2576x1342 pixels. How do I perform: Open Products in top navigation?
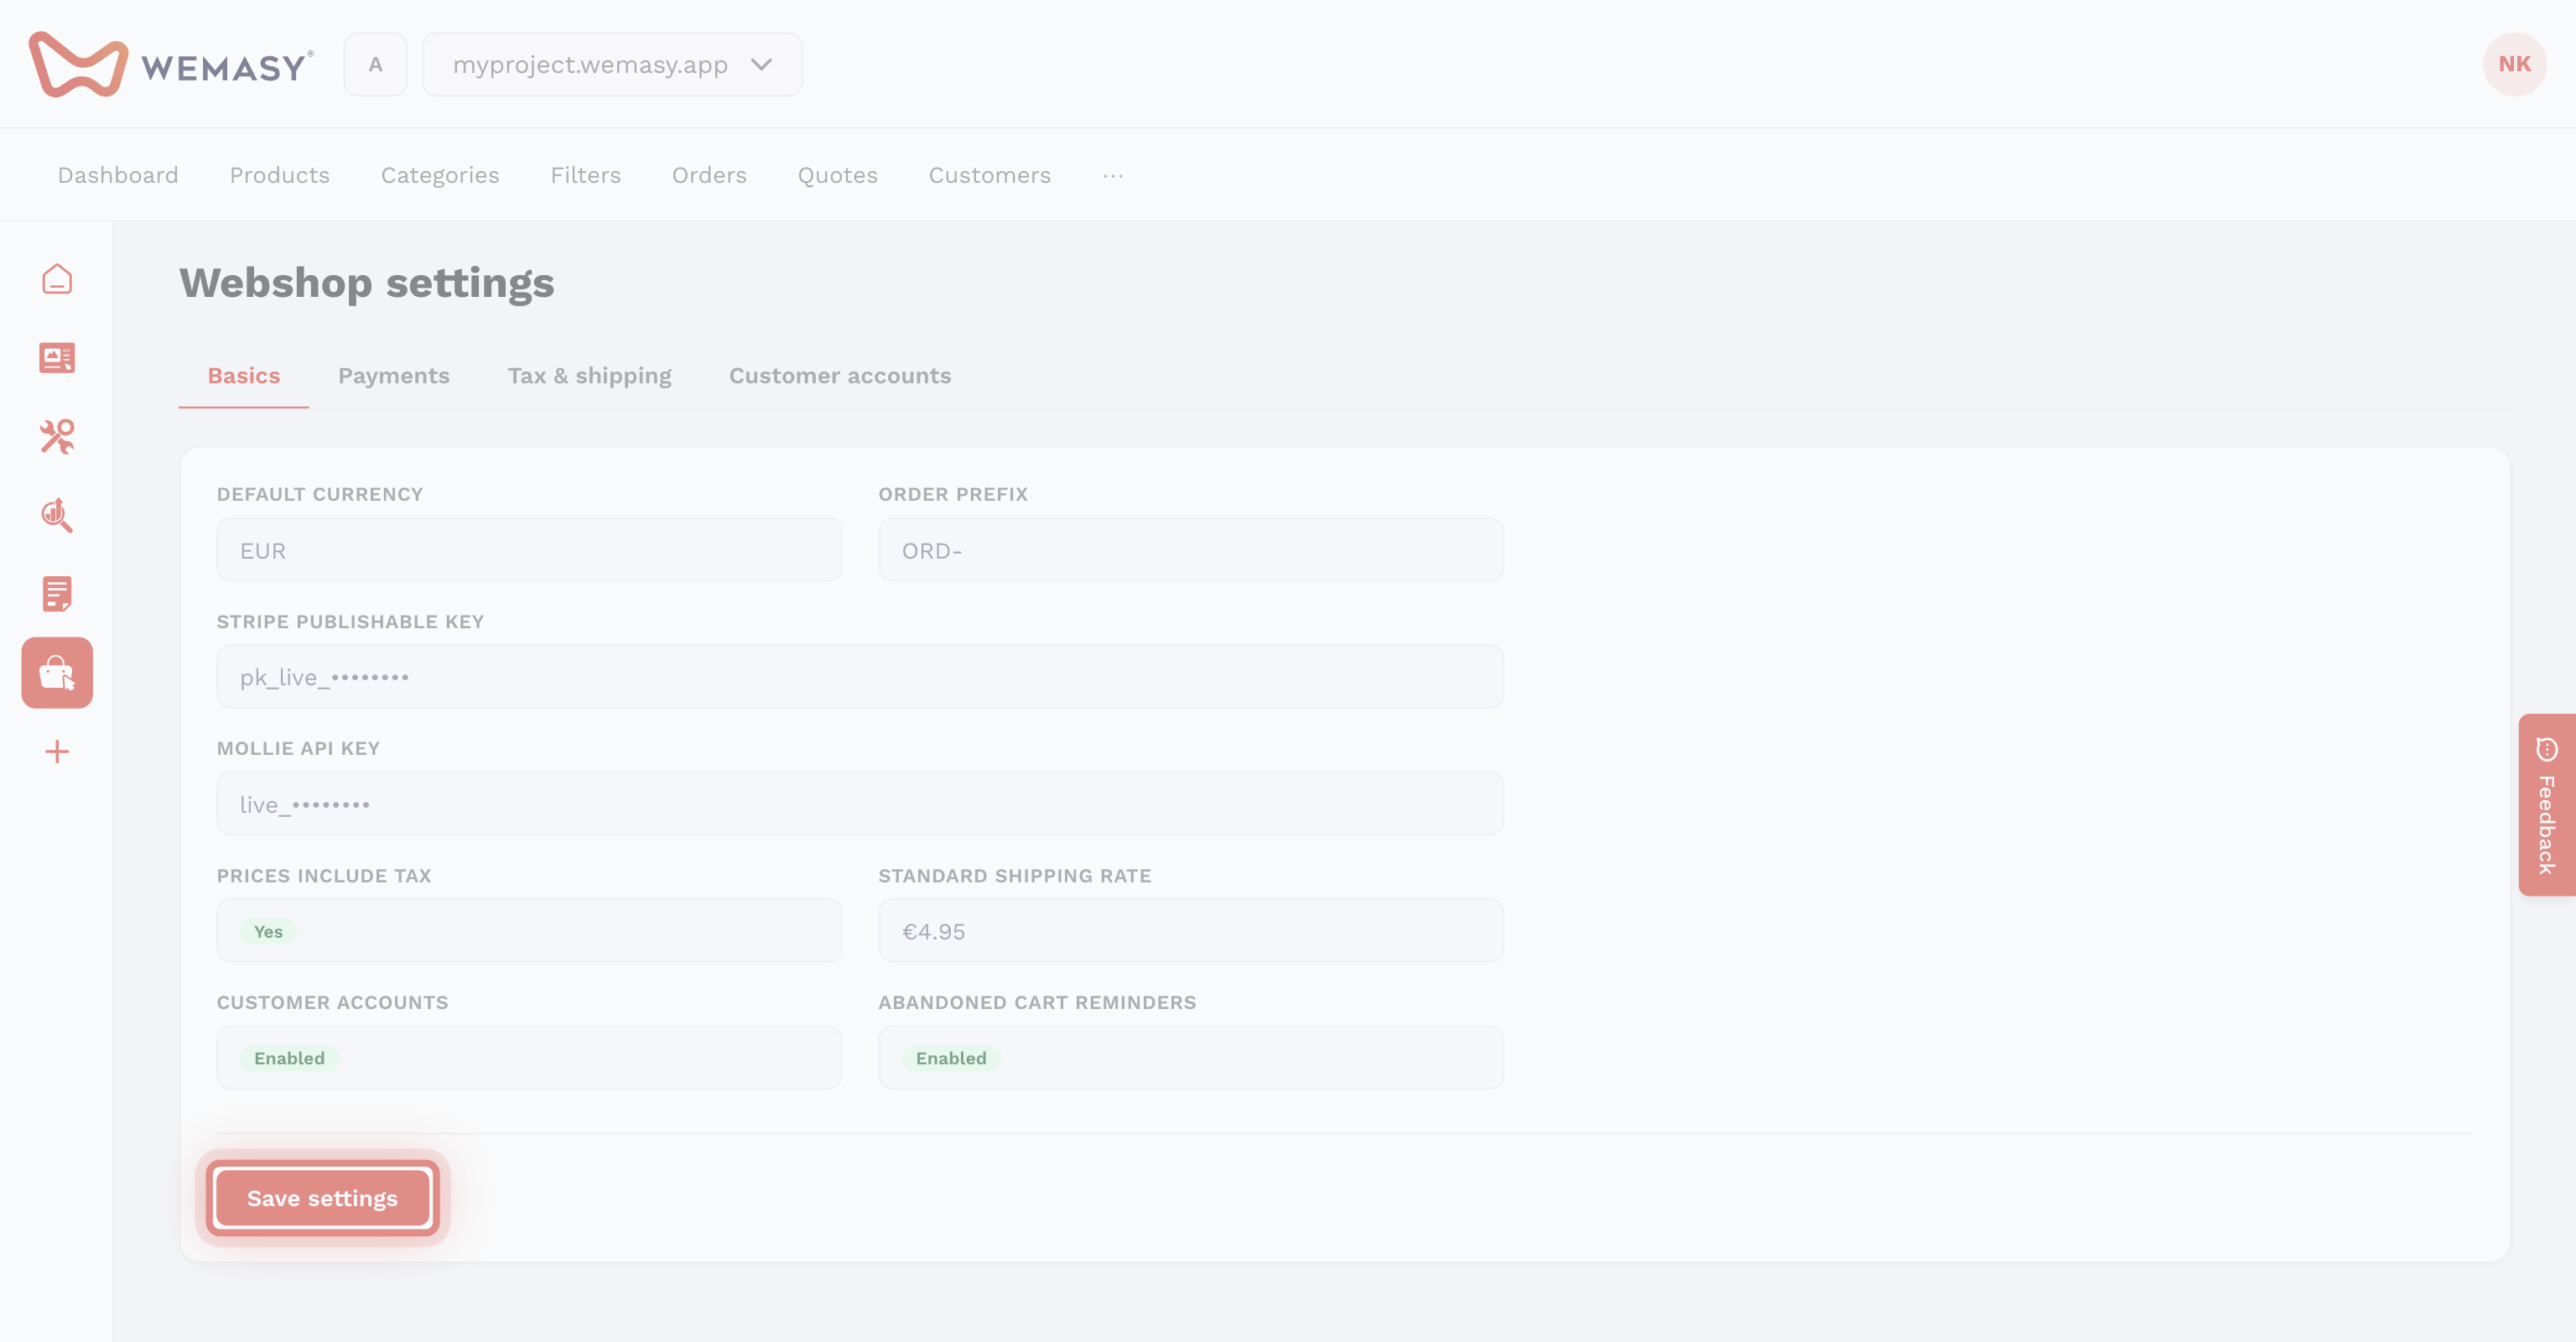click(280, 175)
